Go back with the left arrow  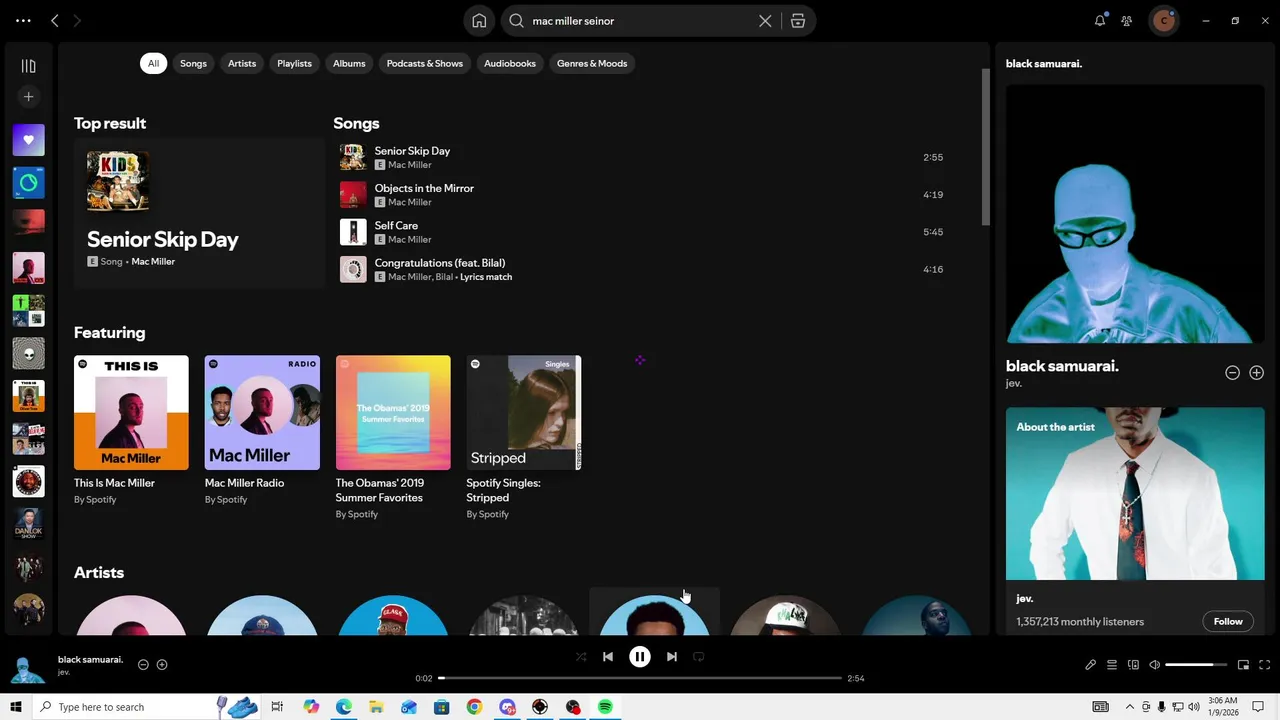tap(55, 20)
